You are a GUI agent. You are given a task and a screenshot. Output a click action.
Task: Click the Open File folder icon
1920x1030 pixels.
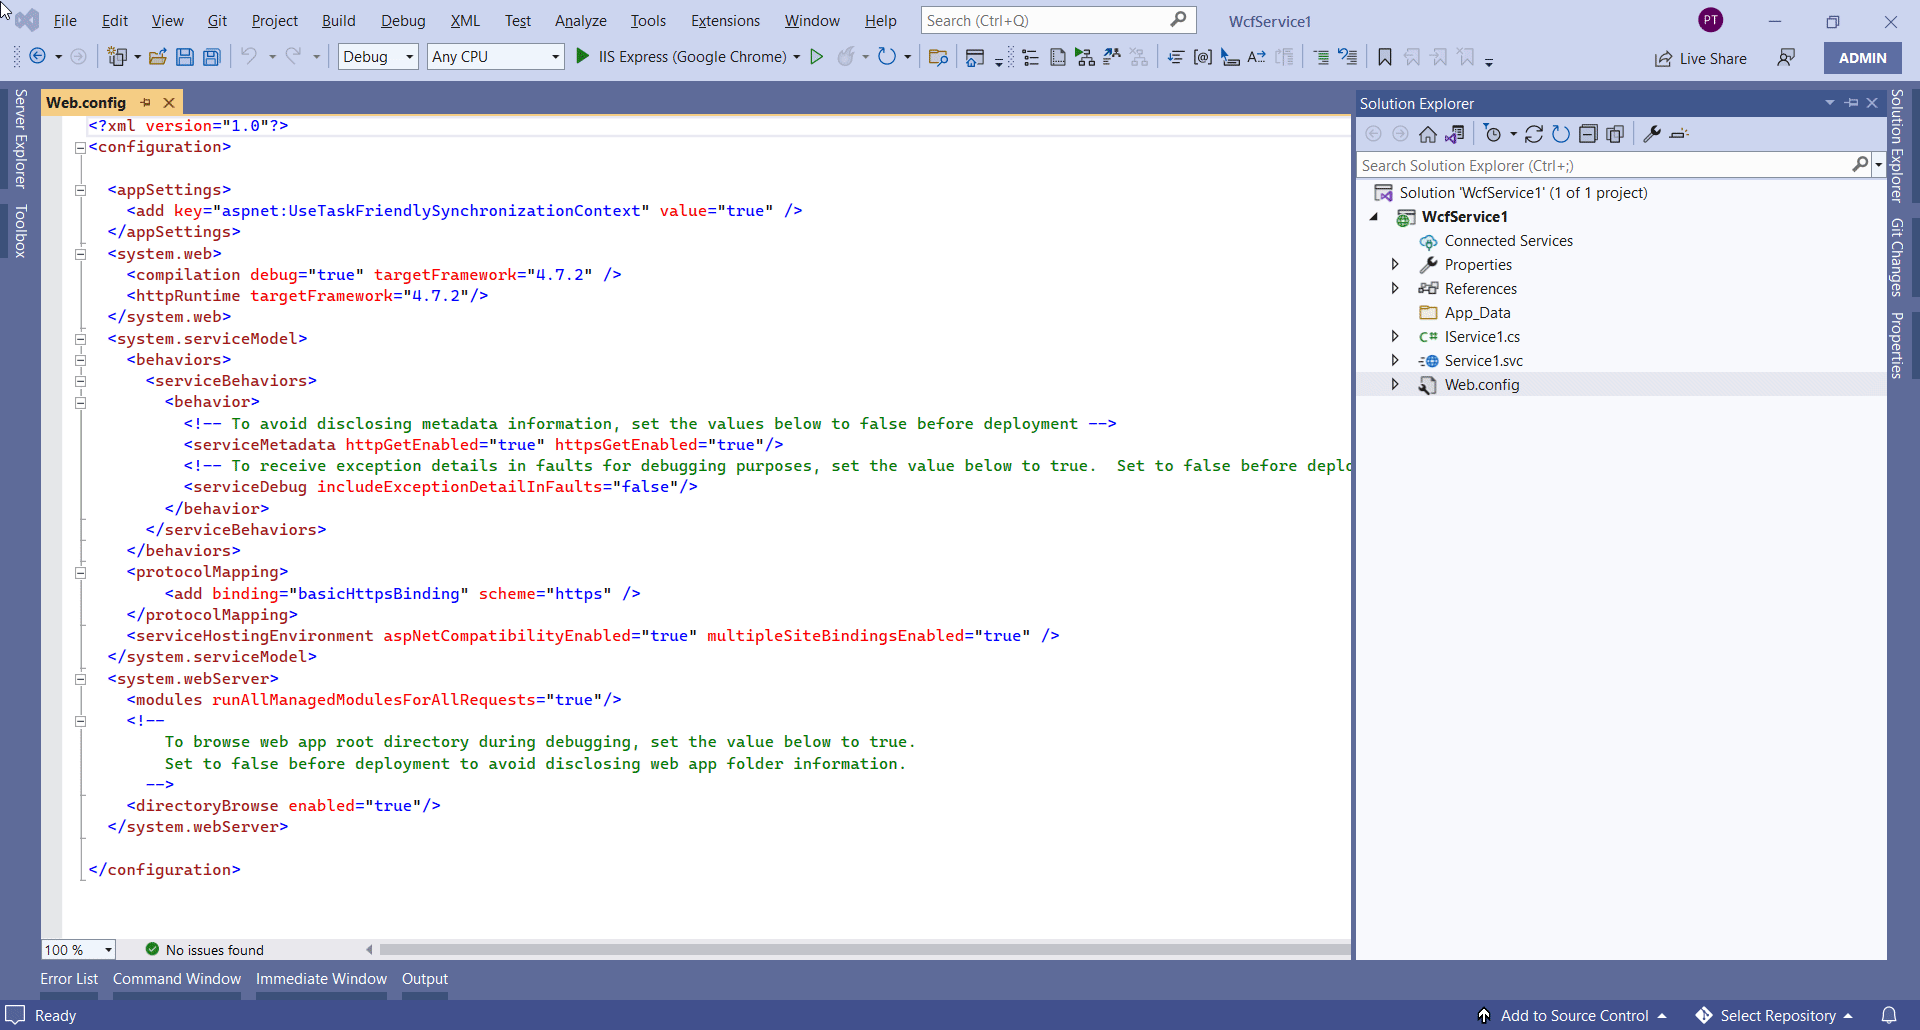[157, 57]
